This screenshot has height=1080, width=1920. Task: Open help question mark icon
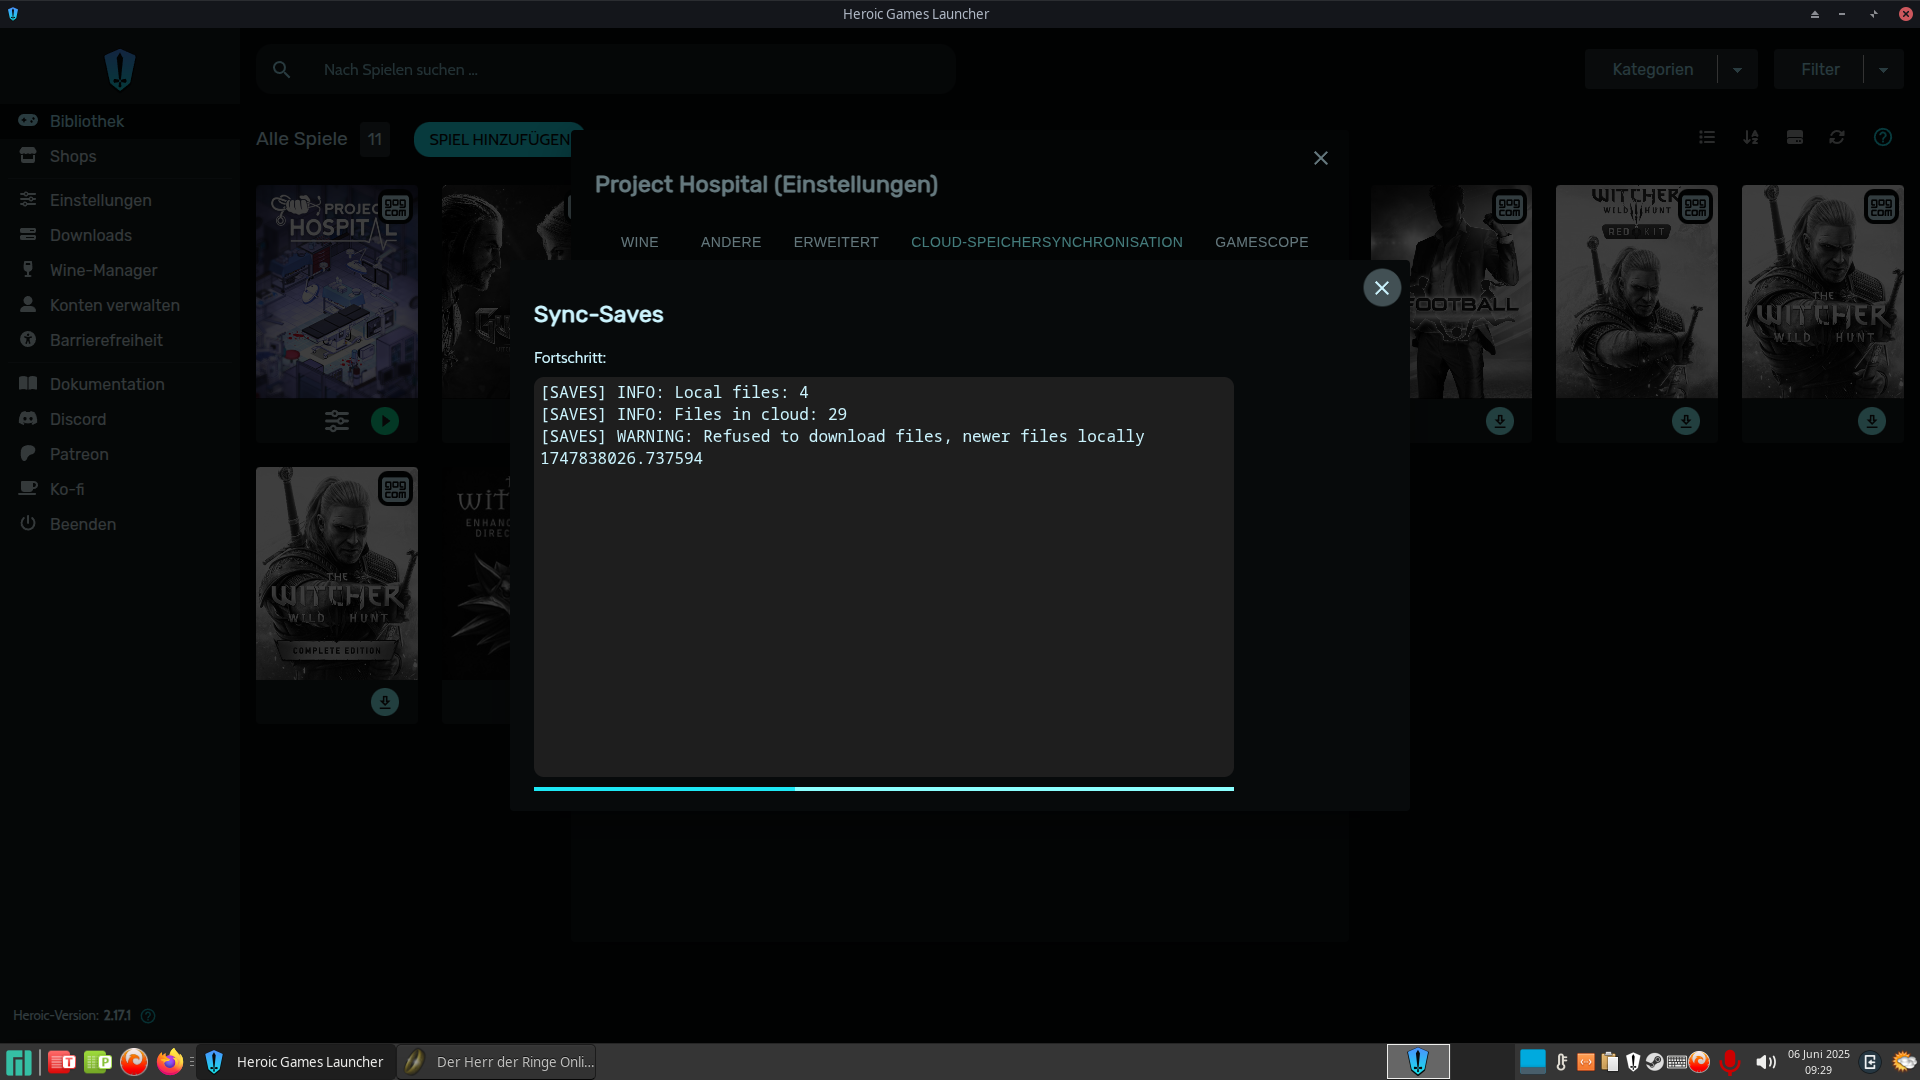coord(1883,137)
